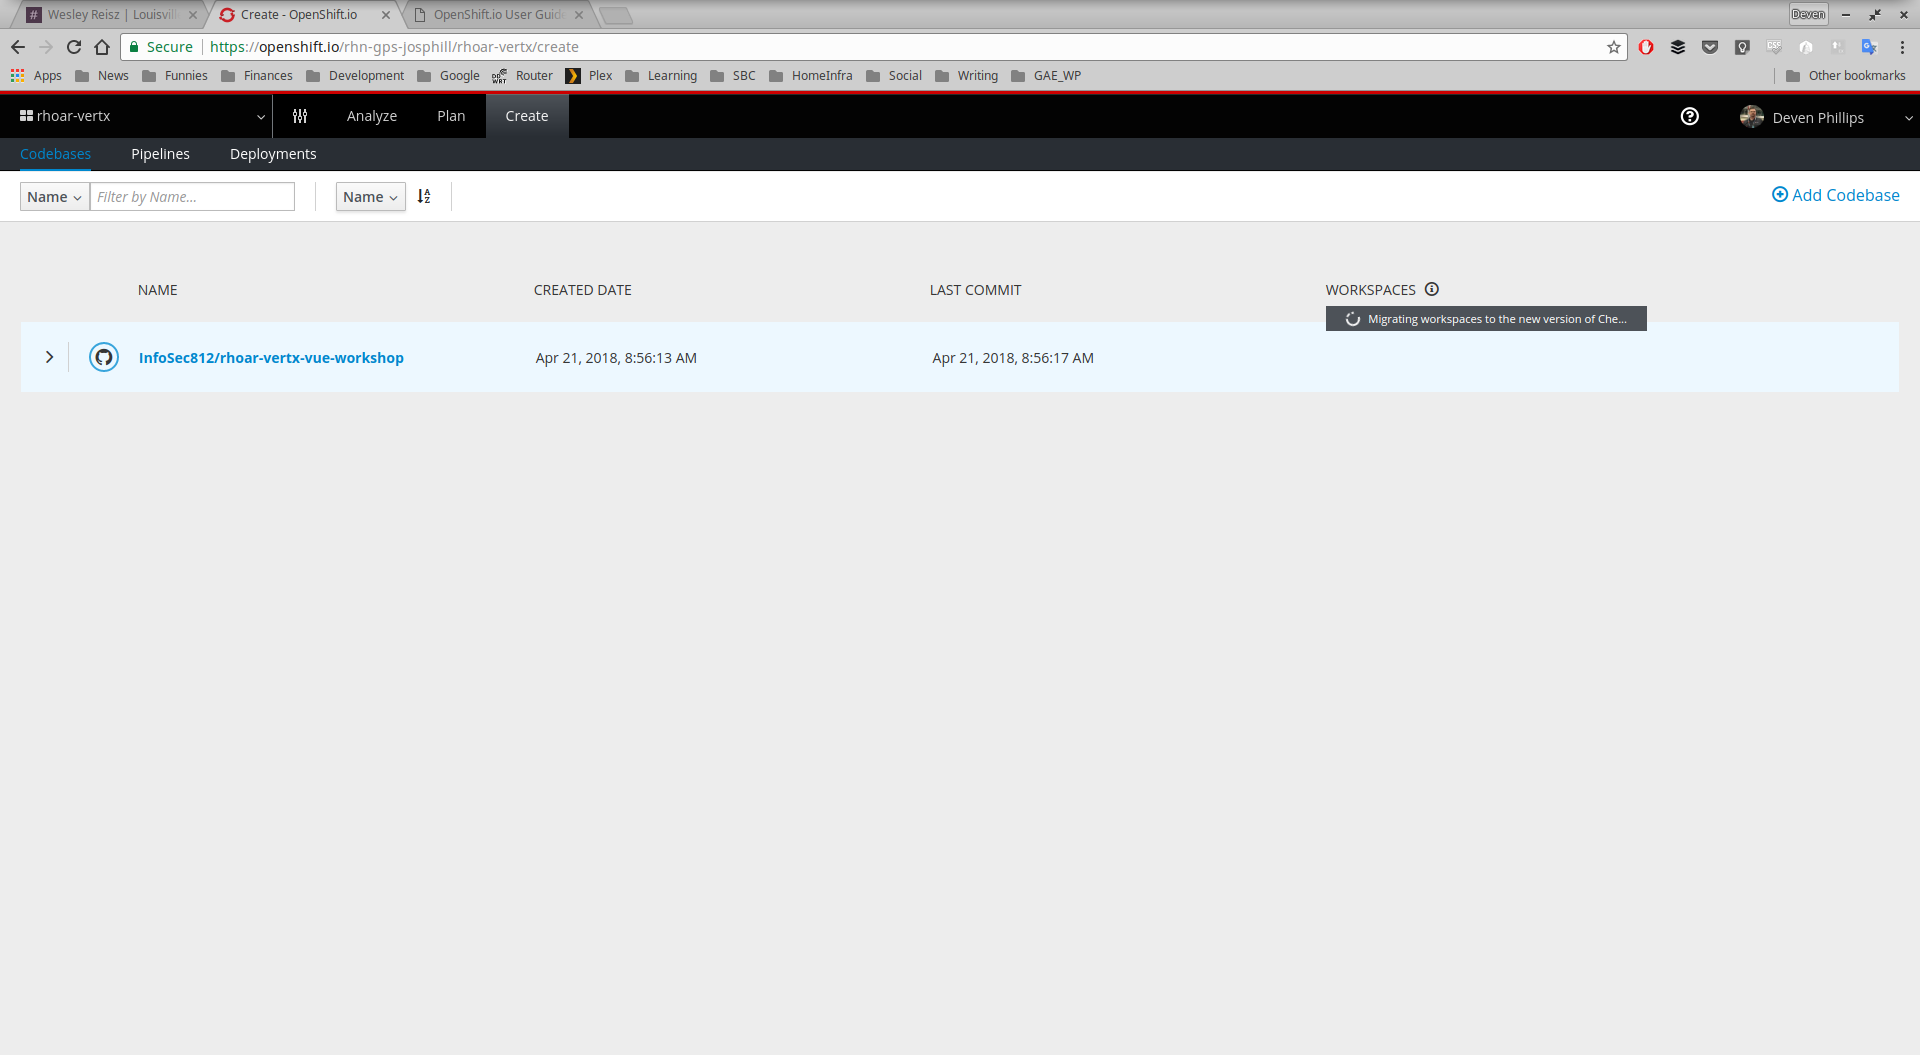The image size is (1920, 1055).
Task: Switch to the Wesley Reisz browser tab
Action: click(x=110, y=15)
